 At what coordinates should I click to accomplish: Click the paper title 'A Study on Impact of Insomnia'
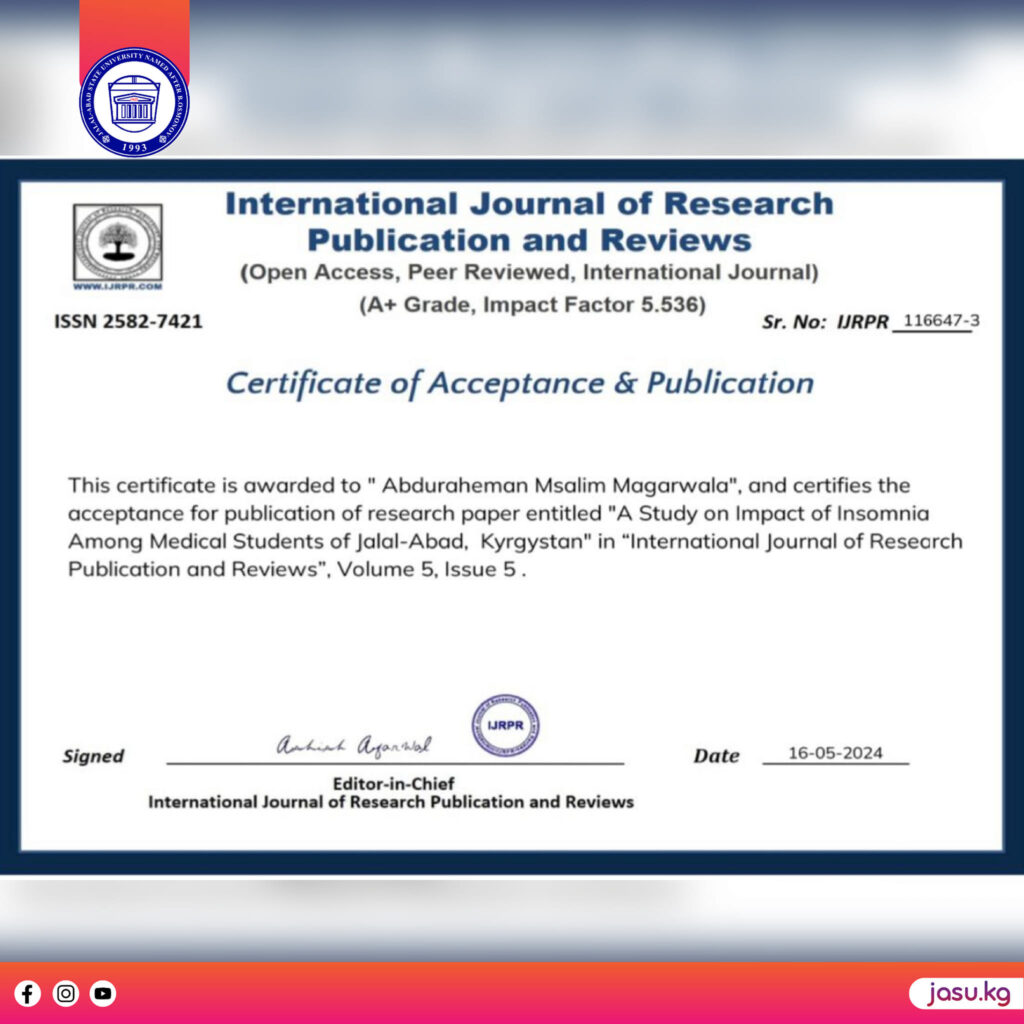(x=773, y=513)
